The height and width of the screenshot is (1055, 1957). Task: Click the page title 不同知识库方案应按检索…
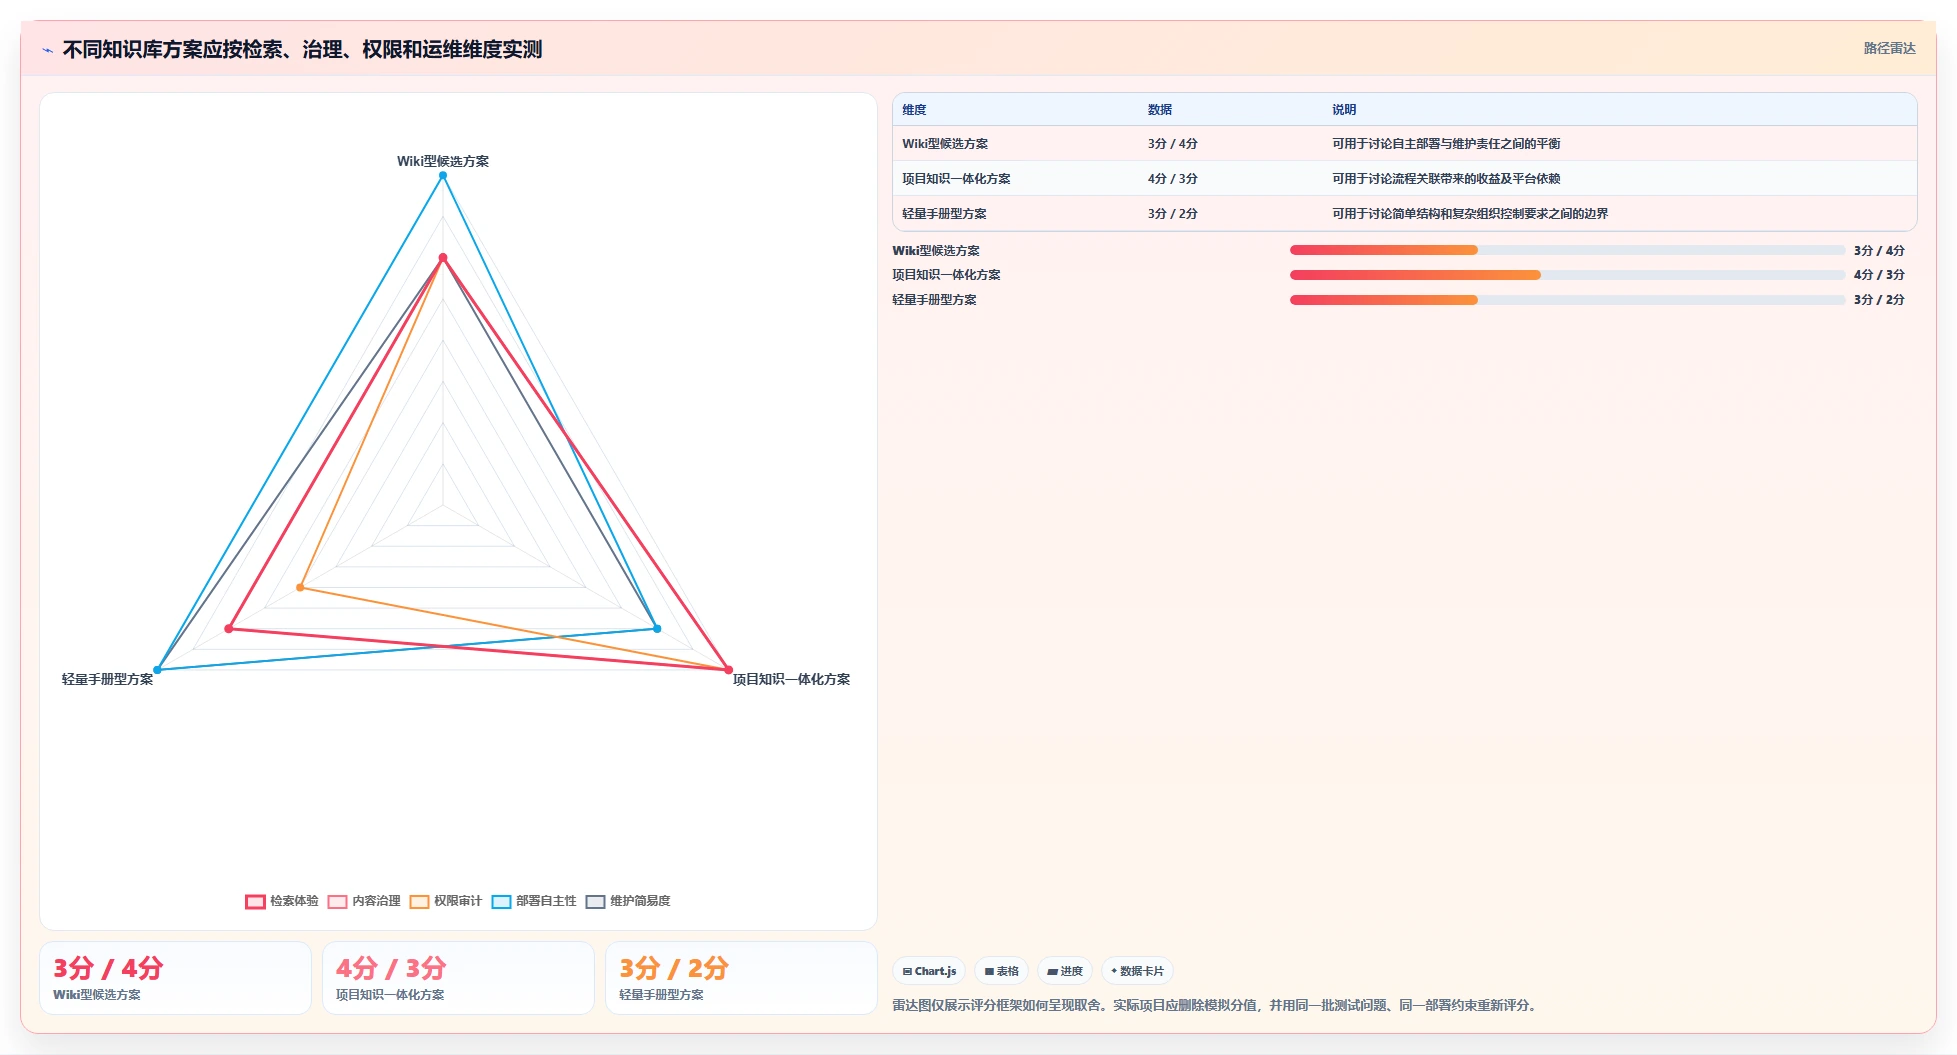[x=302, y=50]
